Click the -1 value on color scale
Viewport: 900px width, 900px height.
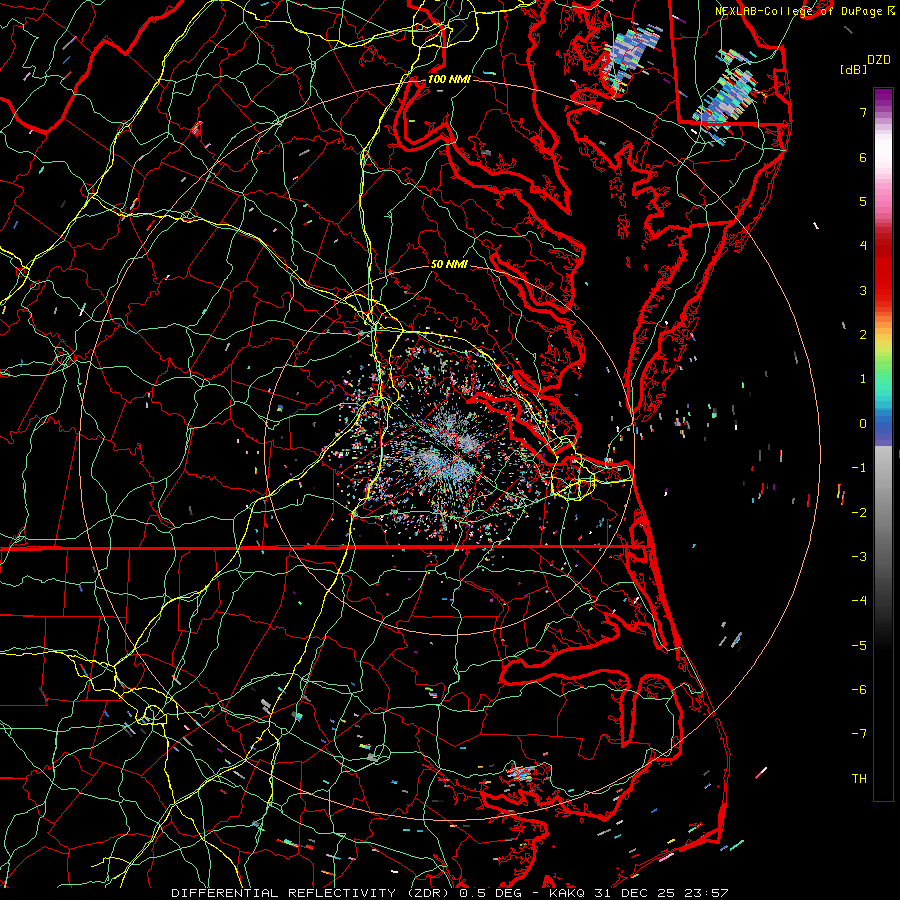click(x=859, y=468)
